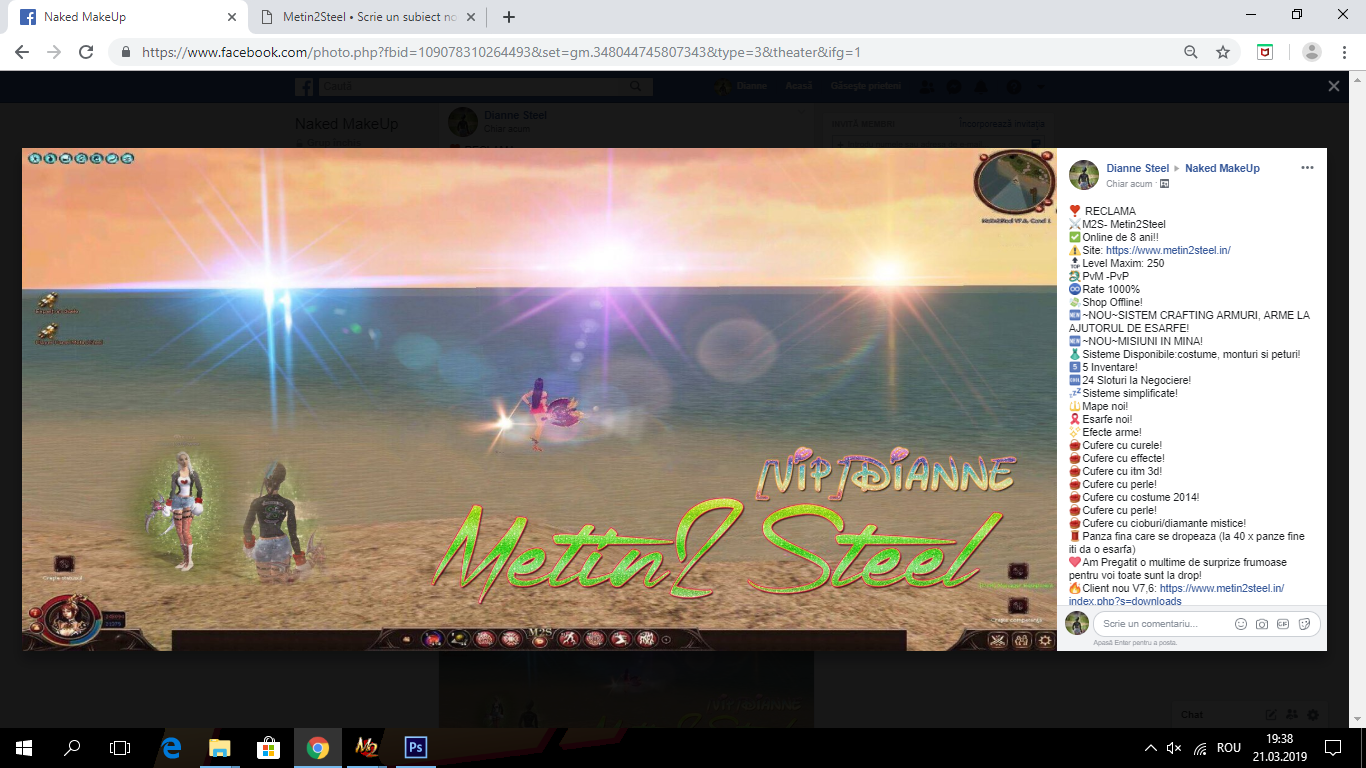This screenshot has width=1366, height=768.
Task: Open the Naked MakeUp group link
Action: pos(1222,168)
